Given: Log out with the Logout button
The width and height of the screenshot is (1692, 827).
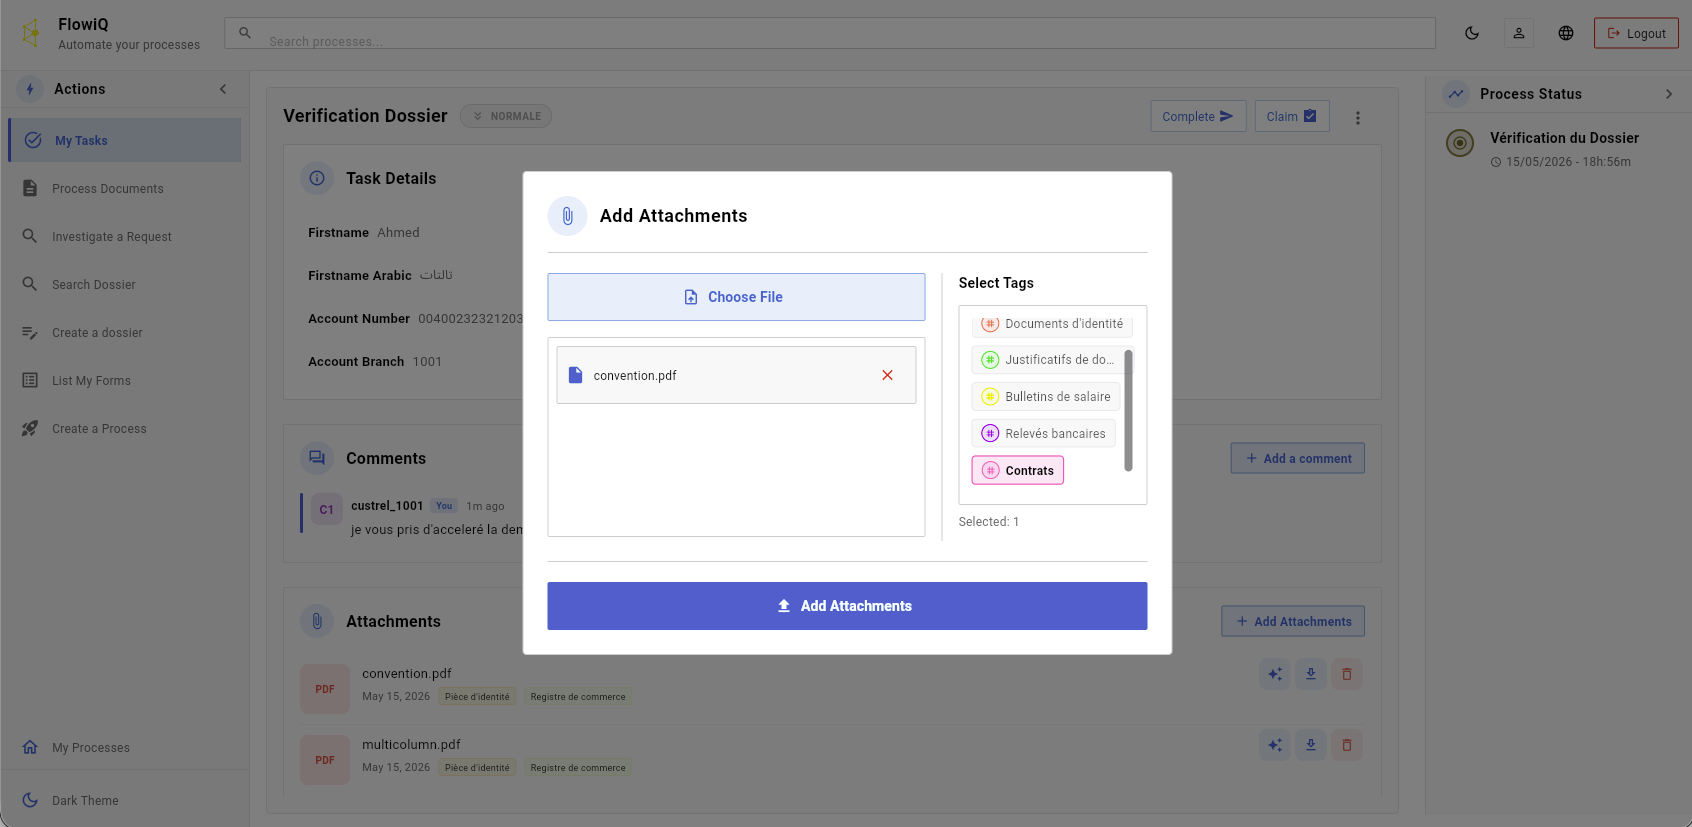Looking at the screenshot, I should click(1636, 33).
